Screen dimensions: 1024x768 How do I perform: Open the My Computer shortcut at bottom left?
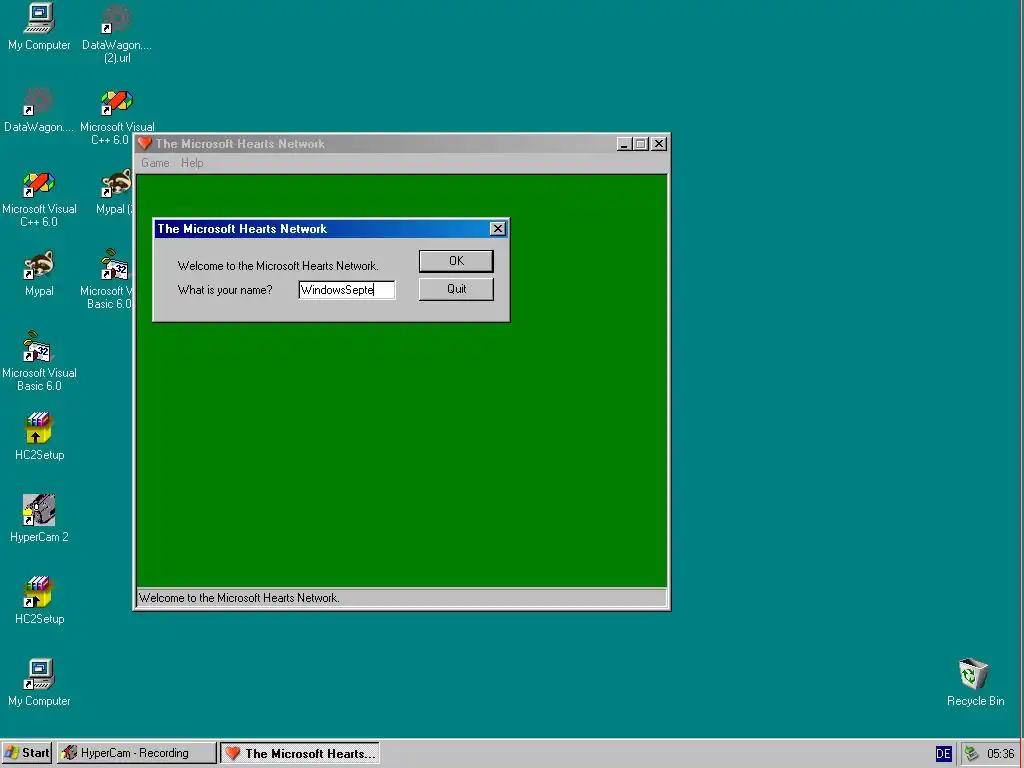pos(39,675)
